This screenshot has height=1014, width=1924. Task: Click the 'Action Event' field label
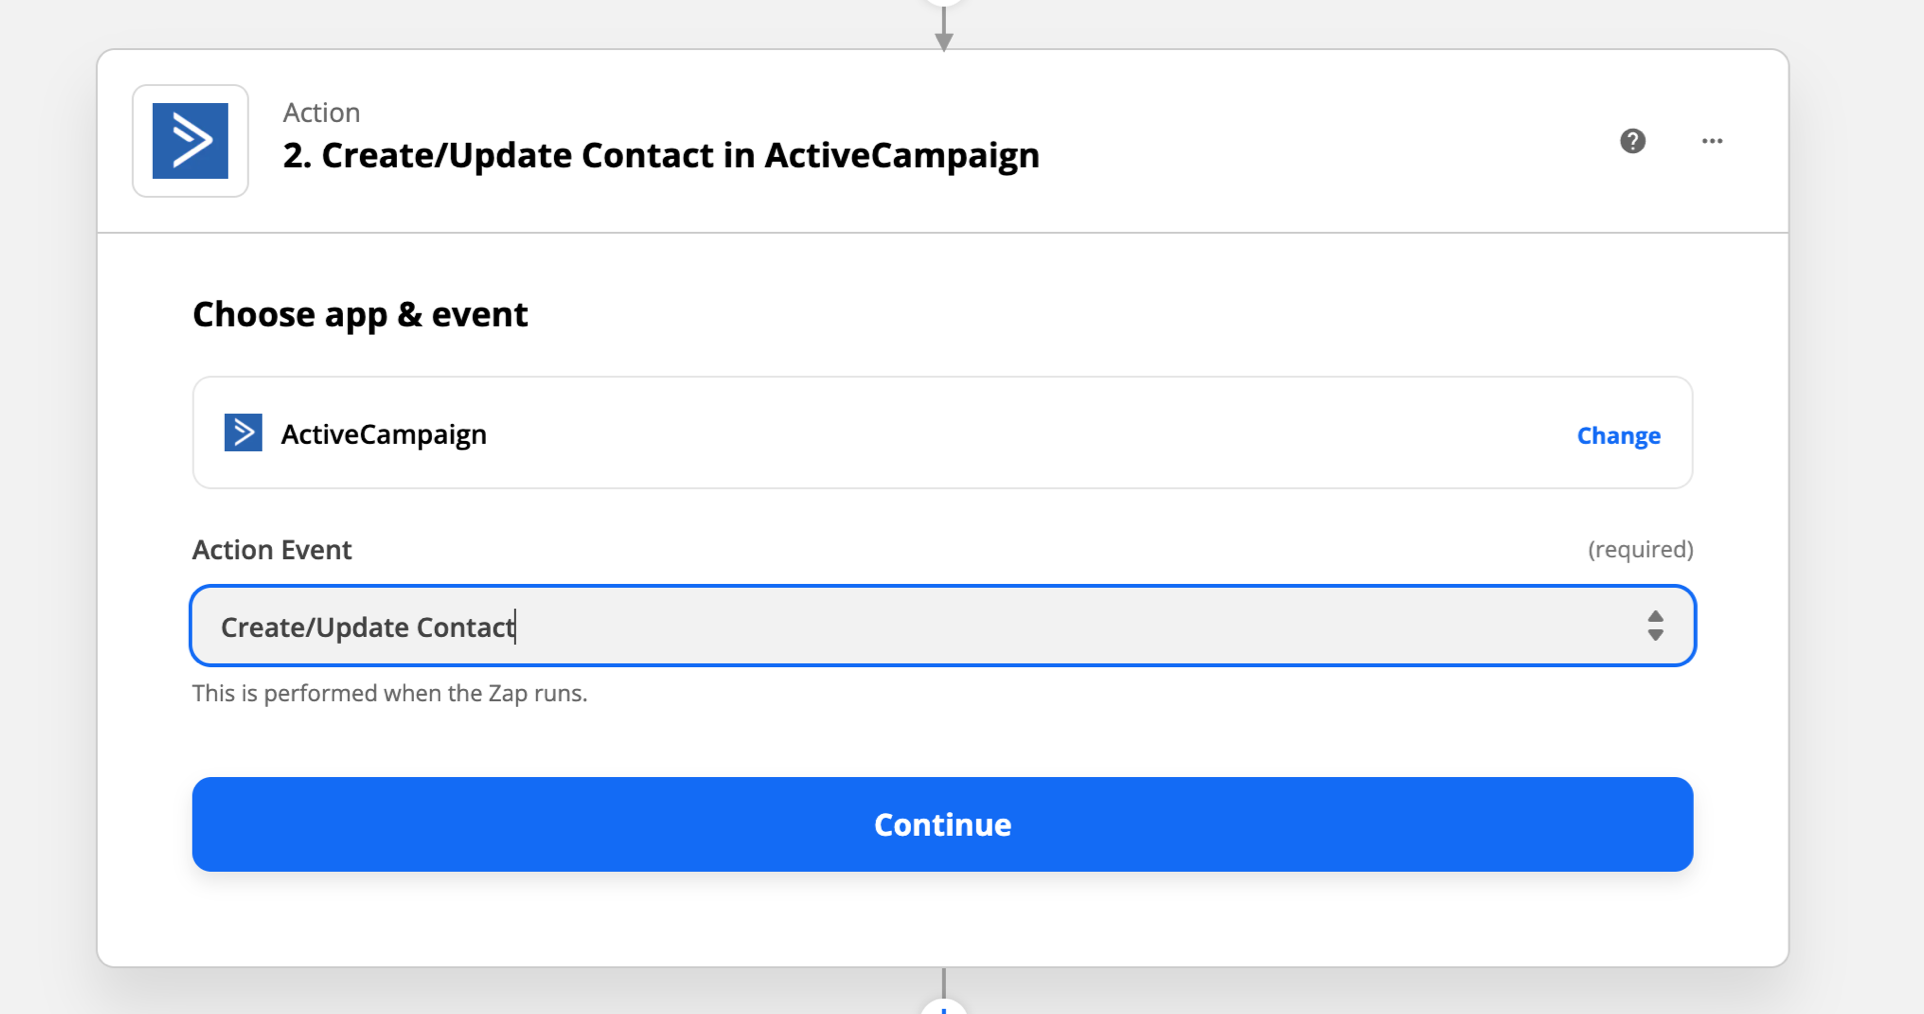coord(272,550)
